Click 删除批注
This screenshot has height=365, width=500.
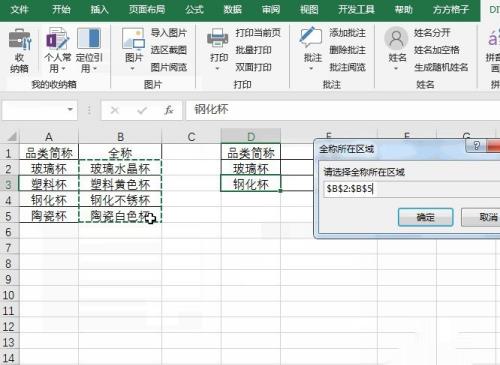(x=347, y=50)
